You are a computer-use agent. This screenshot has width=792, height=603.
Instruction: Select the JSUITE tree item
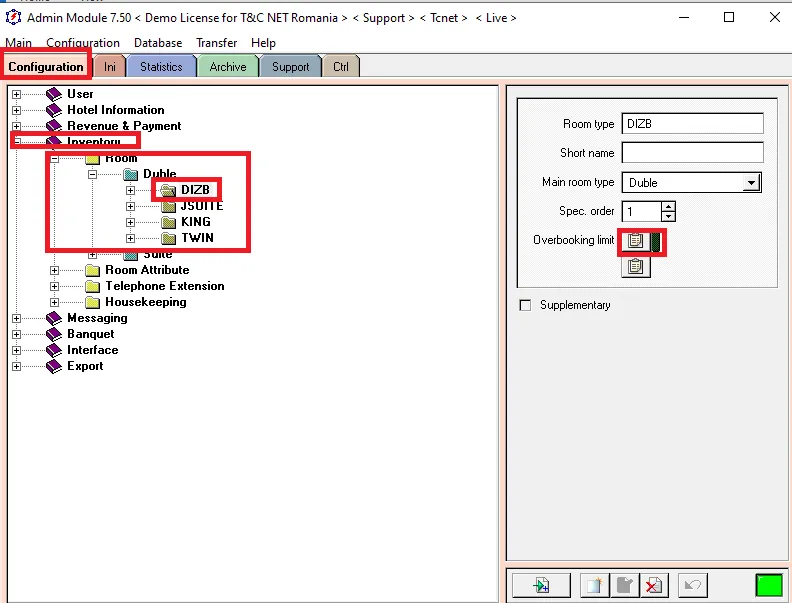(202, 206)
